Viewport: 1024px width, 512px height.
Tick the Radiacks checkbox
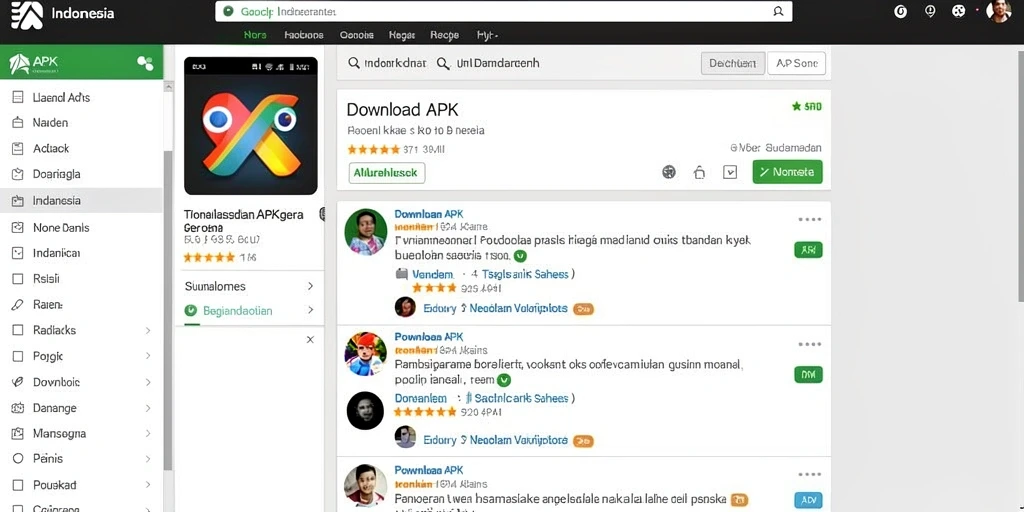pyautogui.click(x=18, y=330)
